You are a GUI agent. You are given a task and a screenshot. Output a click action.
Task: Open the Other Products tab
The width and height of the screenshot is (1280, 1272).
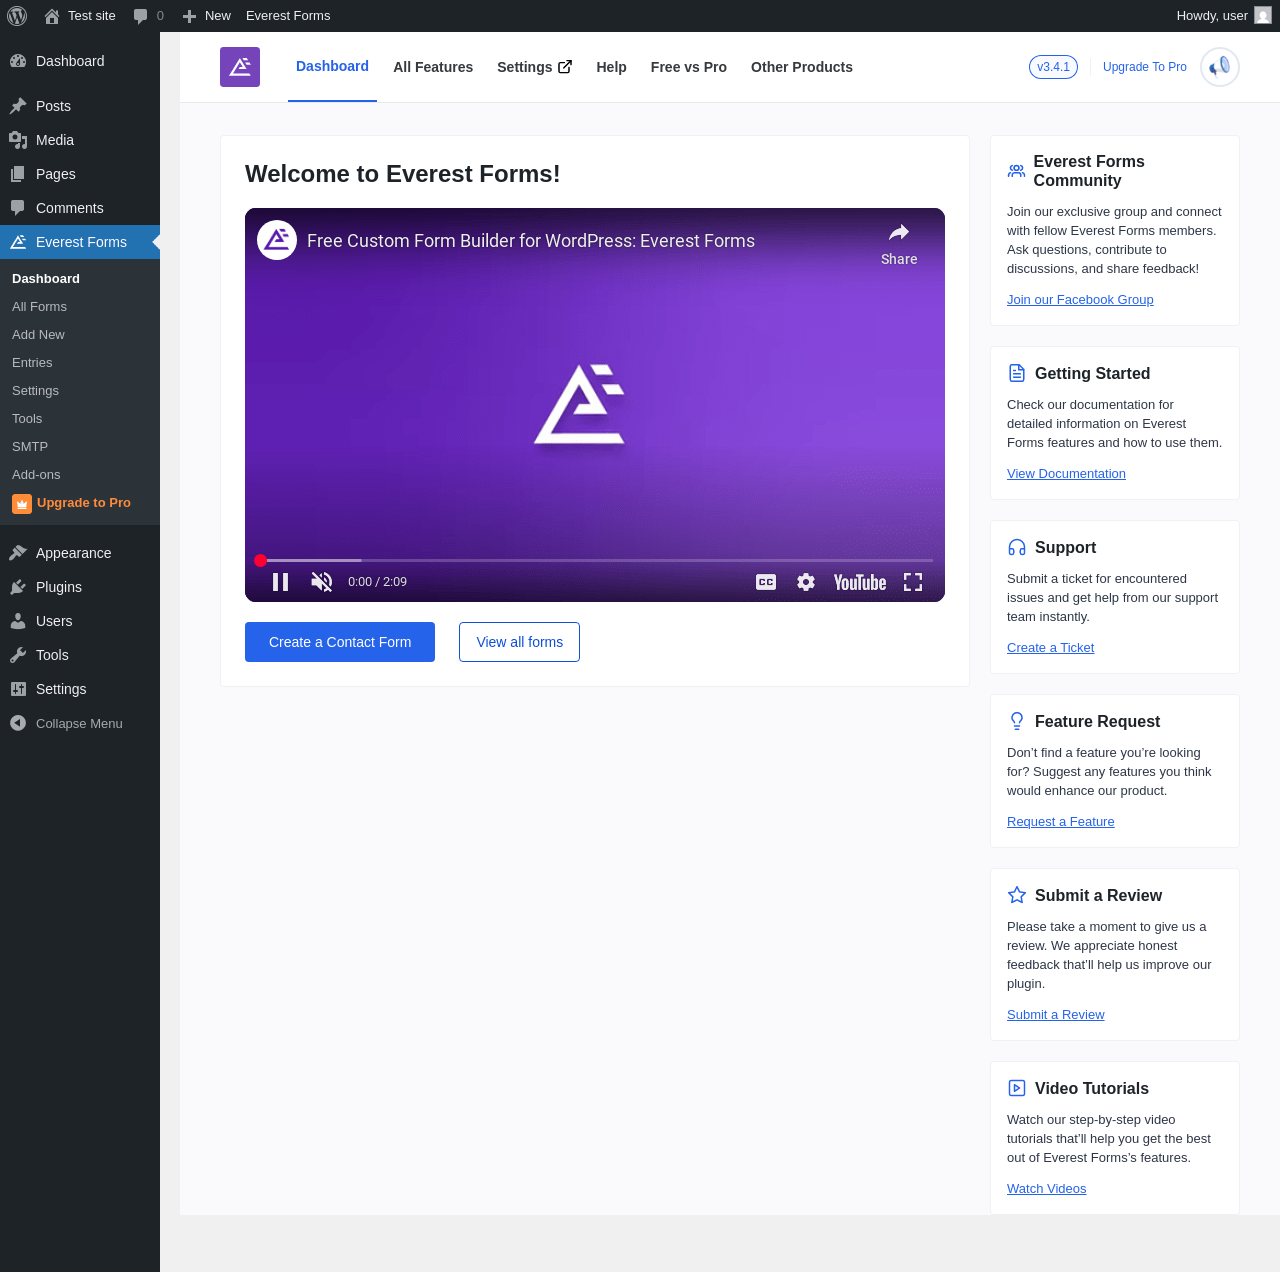coord(802,67)
